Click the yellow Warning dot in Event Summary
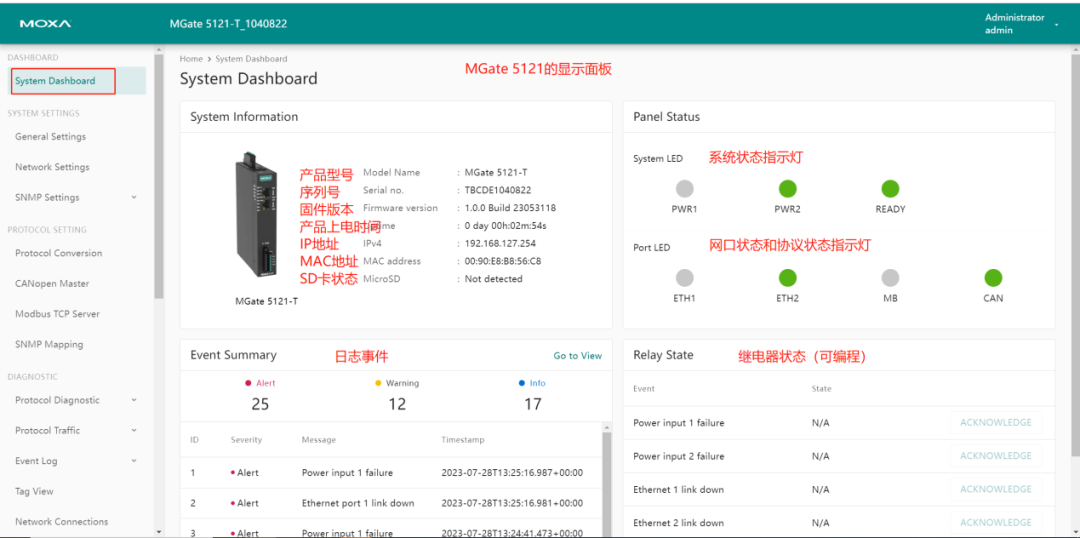 pyautogui.click(x=378, y=383)
